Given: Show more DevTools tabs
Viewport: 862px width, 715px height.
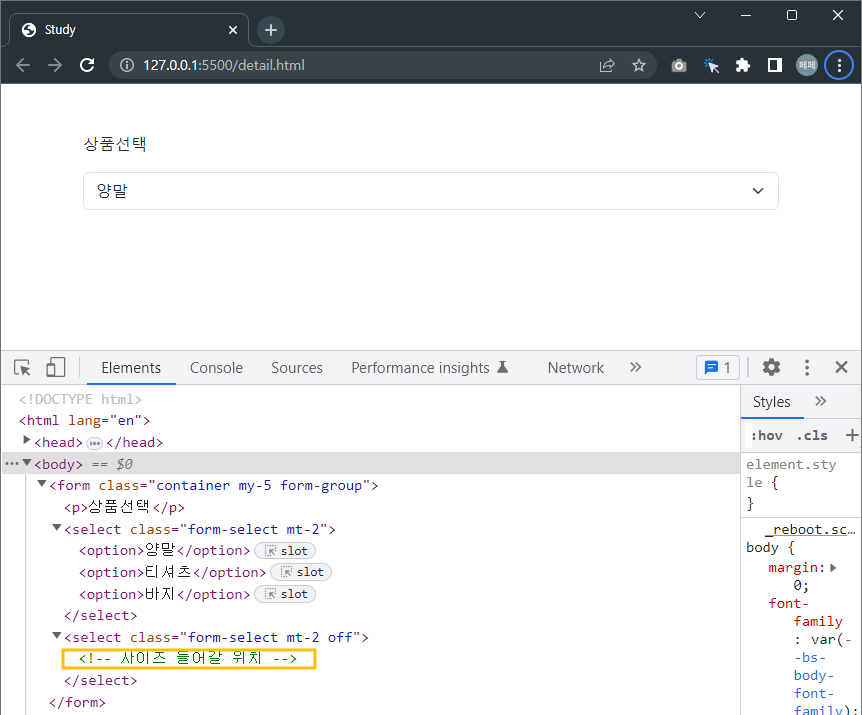Looking at the screenshot, I should click(636, 367).
